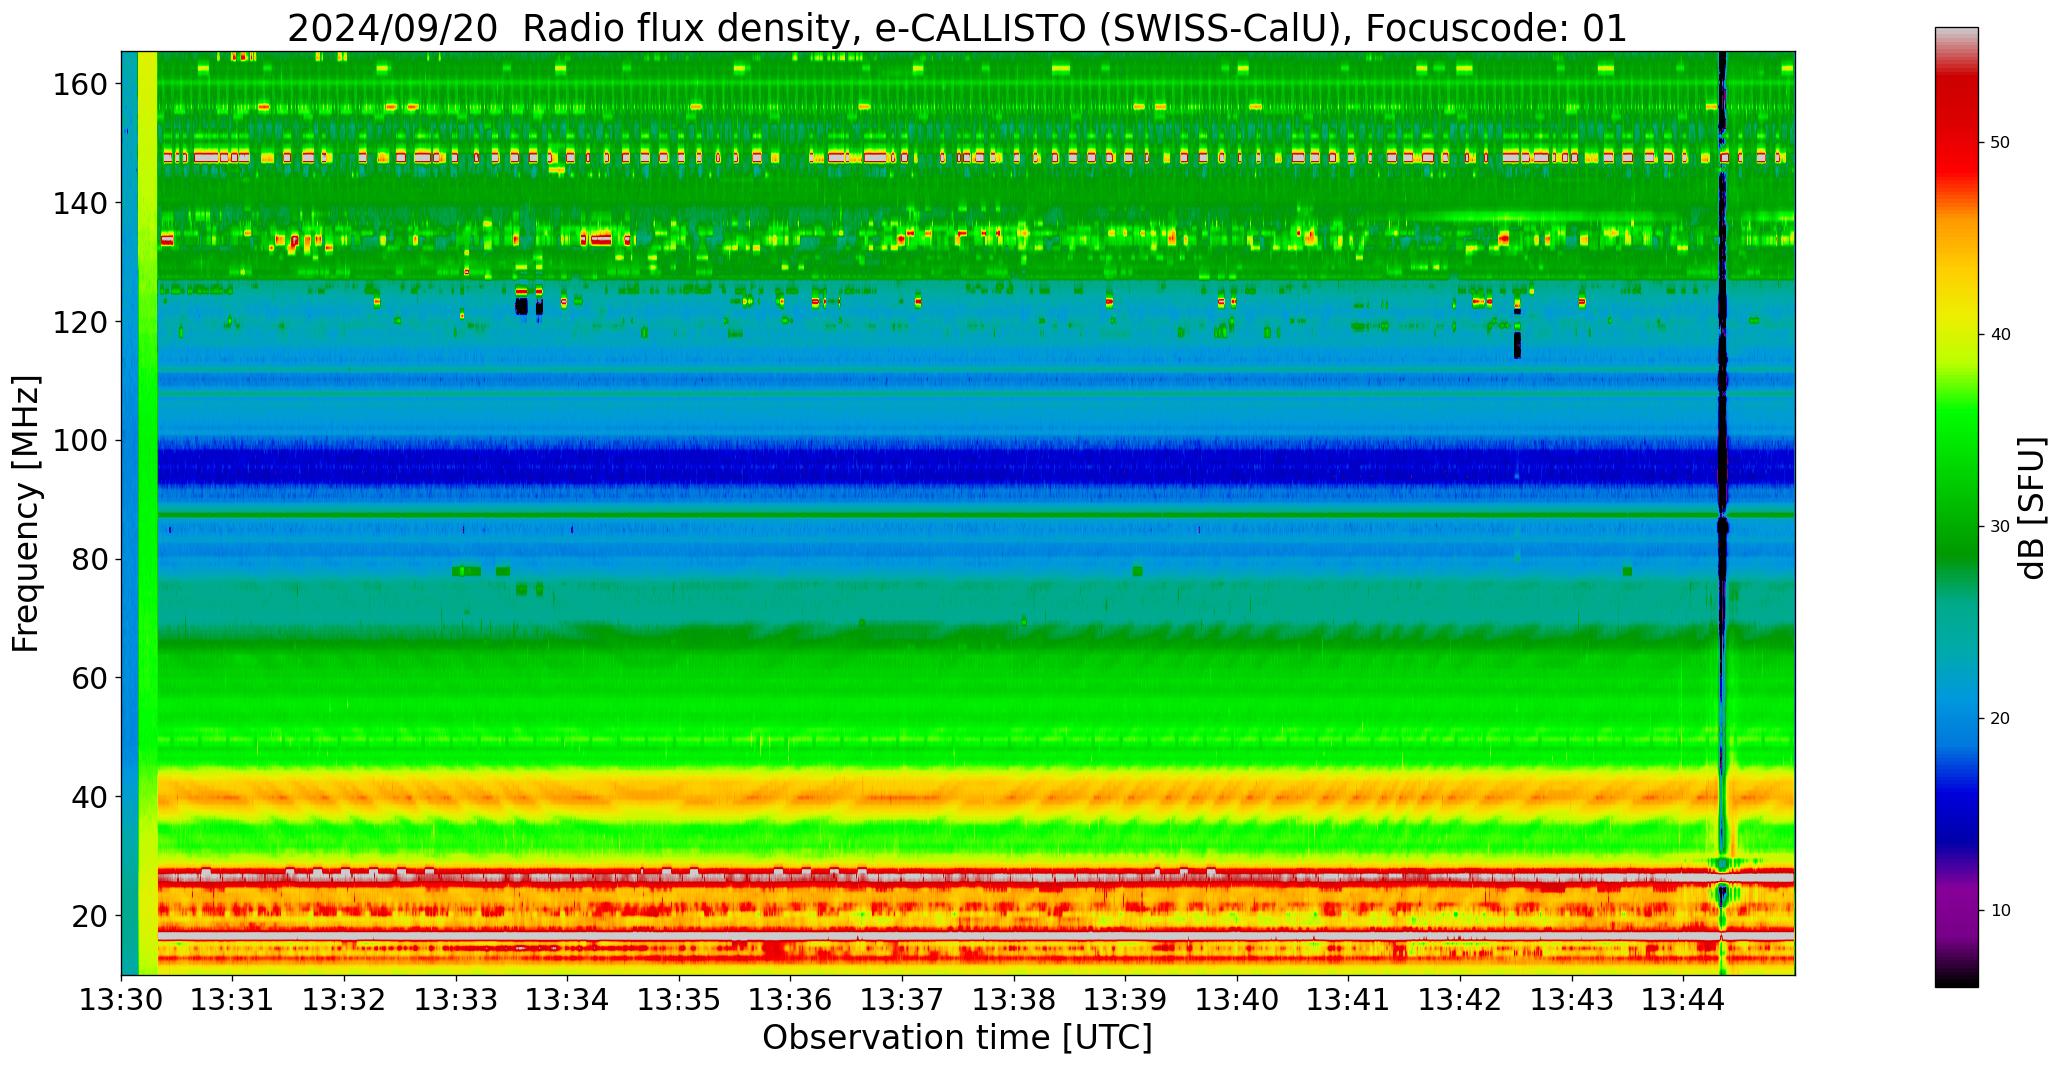This screenshot has width=2062, height=1067.
Task: Click the plot title mentioning e-CALLISTO
Action: (957, 28)
